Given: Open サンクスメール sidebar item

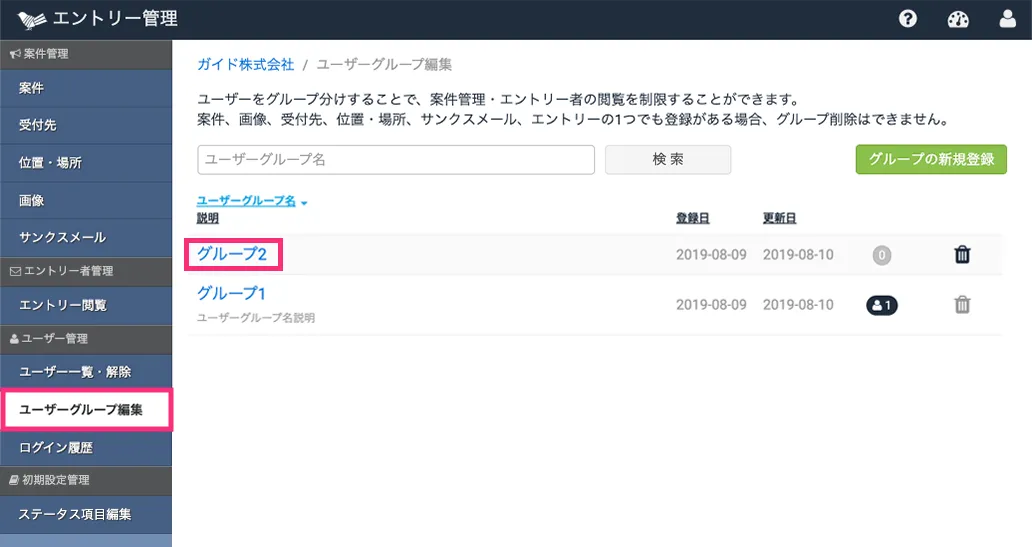Looking at the screenshot, I should (86, 238).
